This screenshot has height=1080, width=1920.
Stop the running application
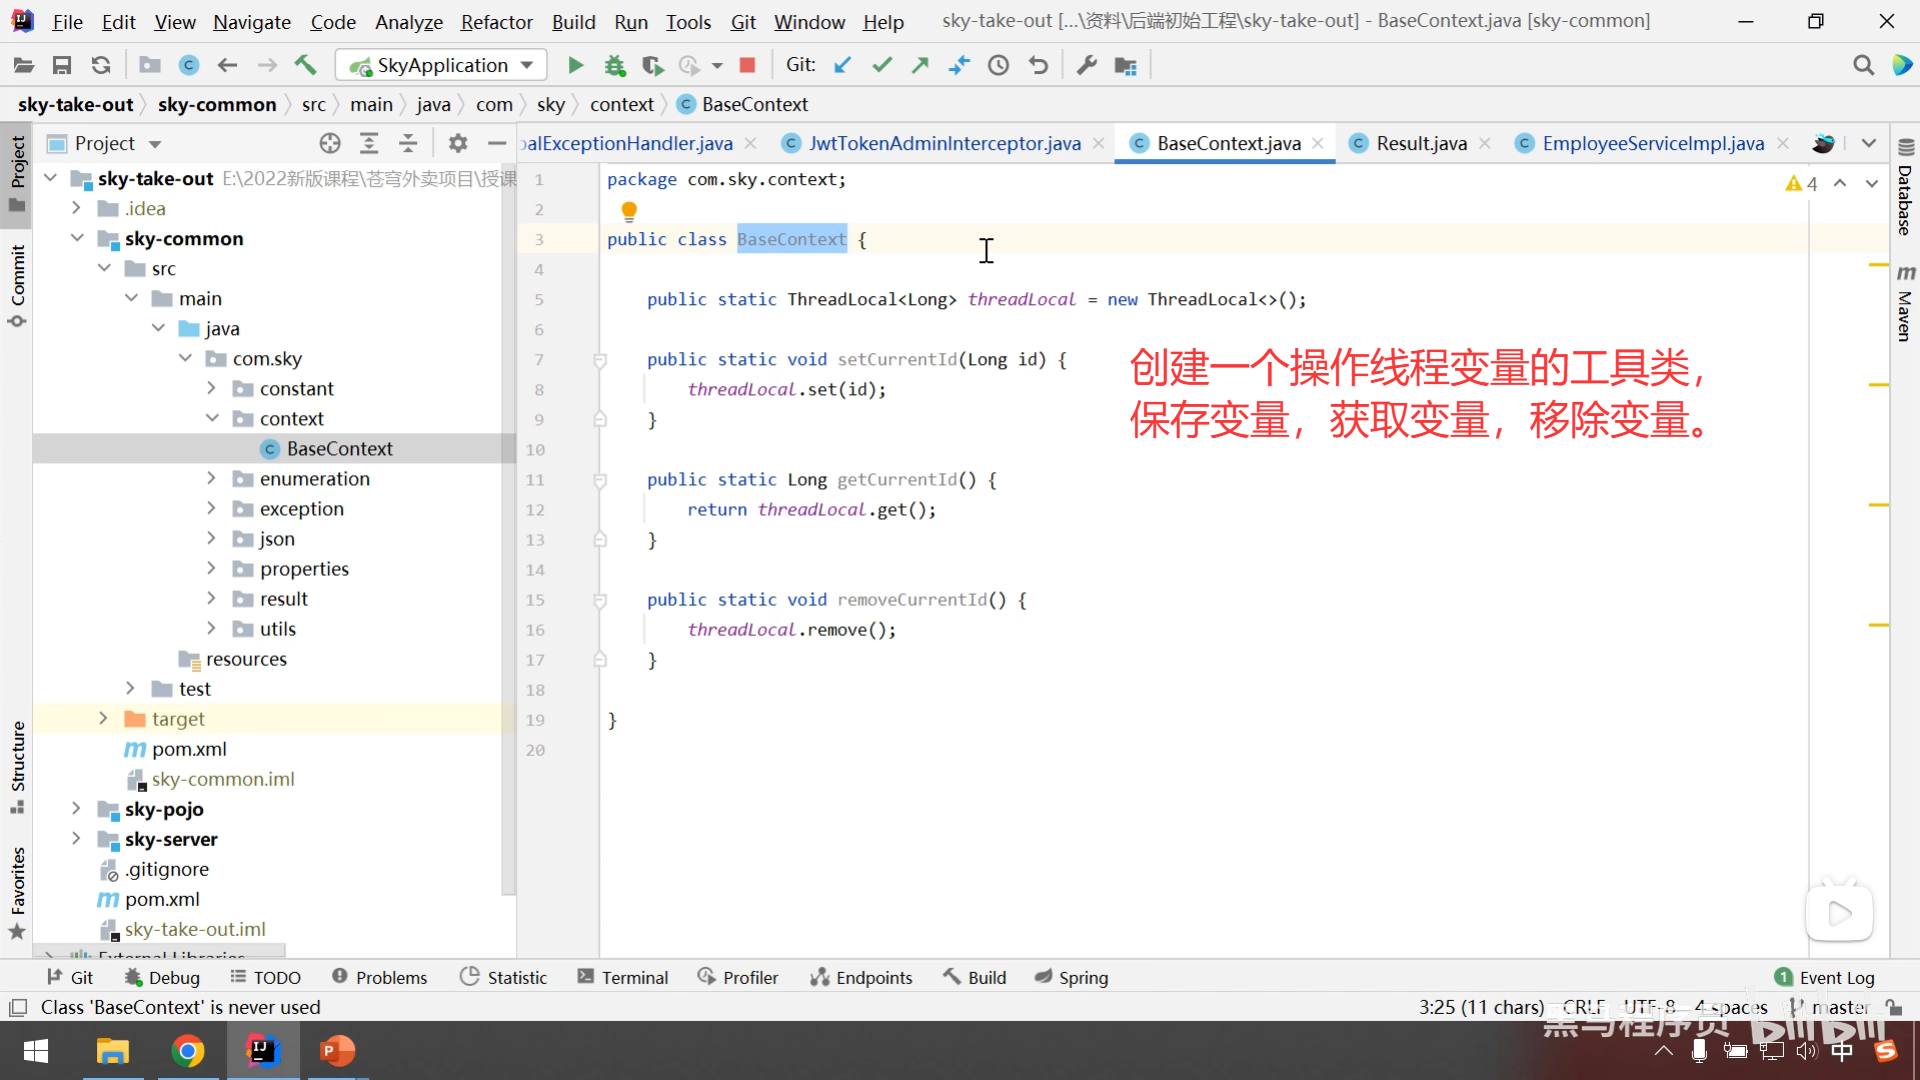click(x=746, y=65)
